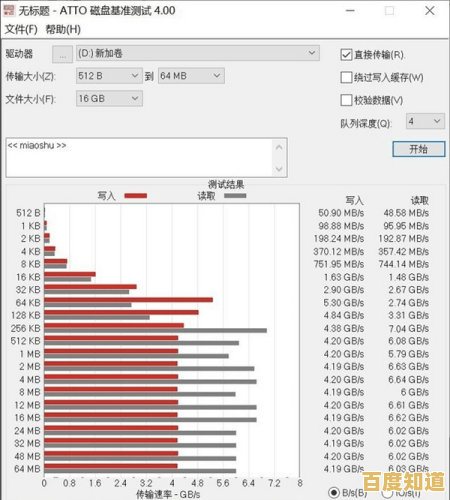Viewport: 450px width, 500px height.
Task: Uncheck the 直接传输(R) checkbox
Action: [x=346, y=55]
